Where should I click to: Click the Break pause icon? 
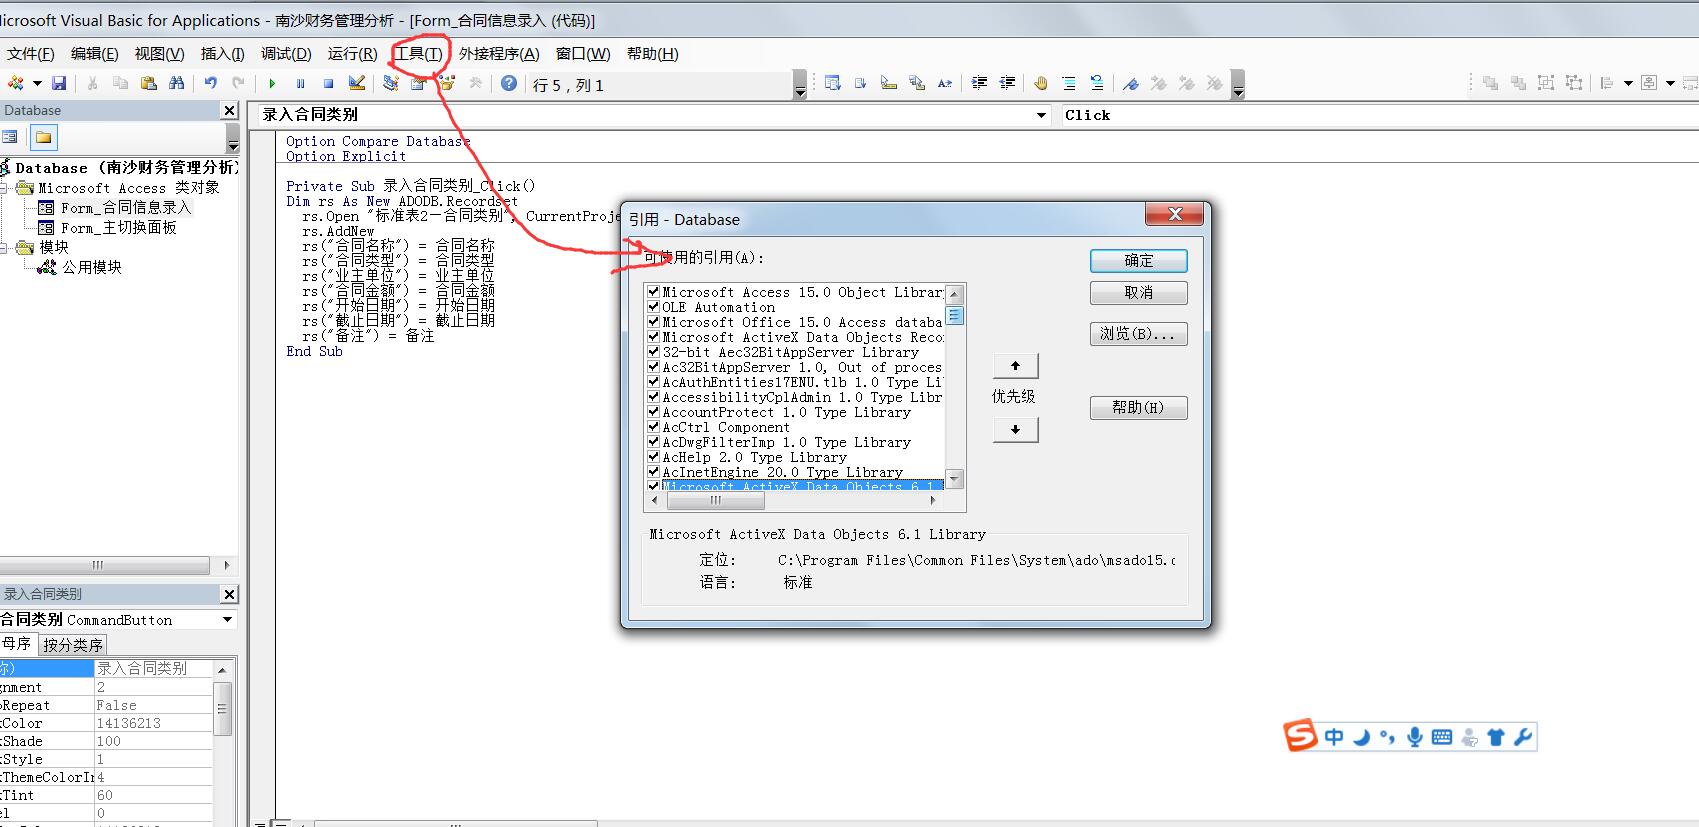pyautogui.click(x=300, y=84)
